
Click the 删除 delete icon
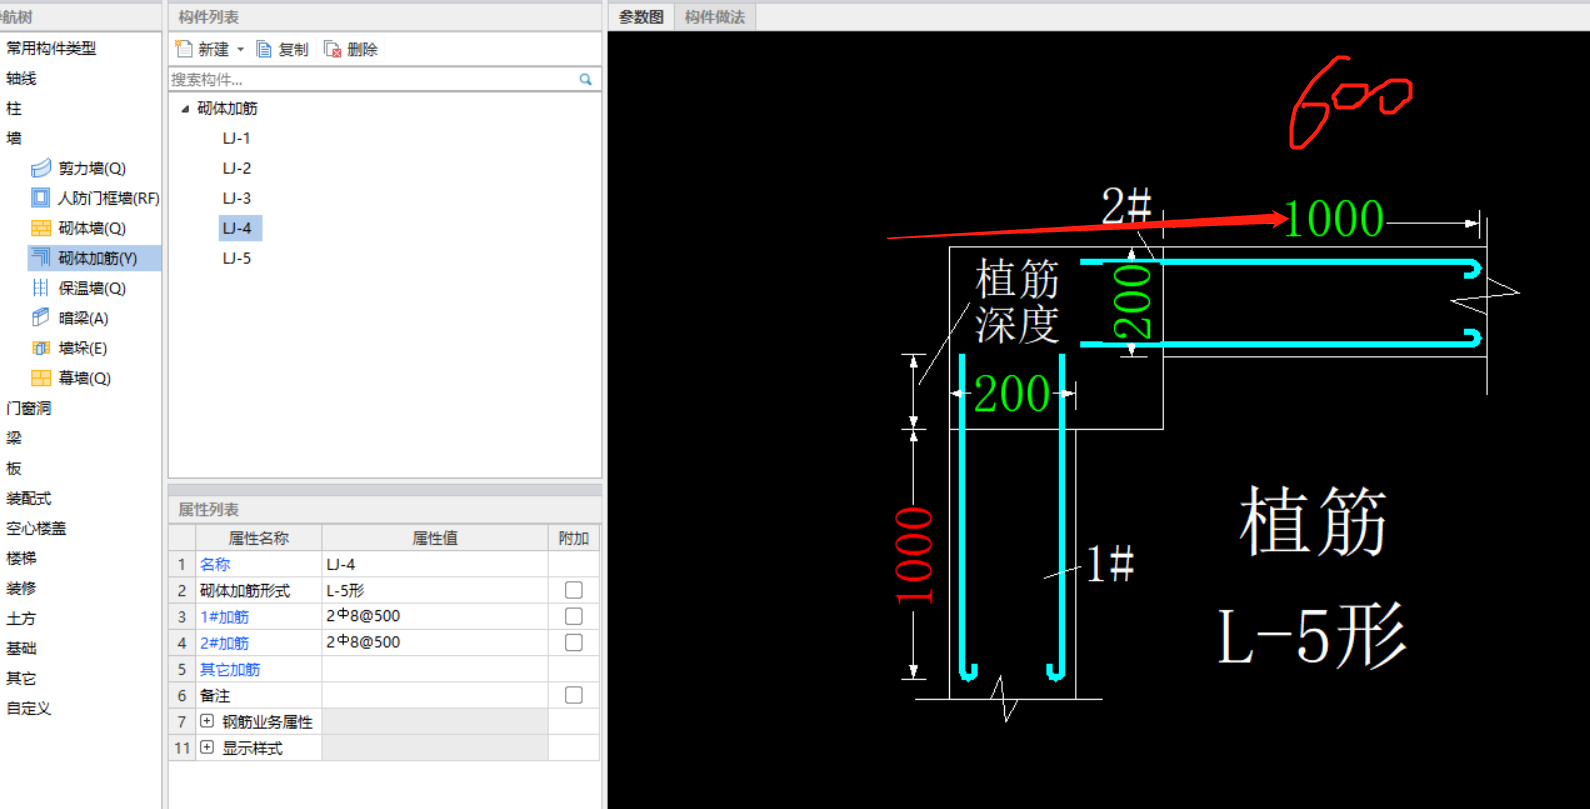(333, 49)
